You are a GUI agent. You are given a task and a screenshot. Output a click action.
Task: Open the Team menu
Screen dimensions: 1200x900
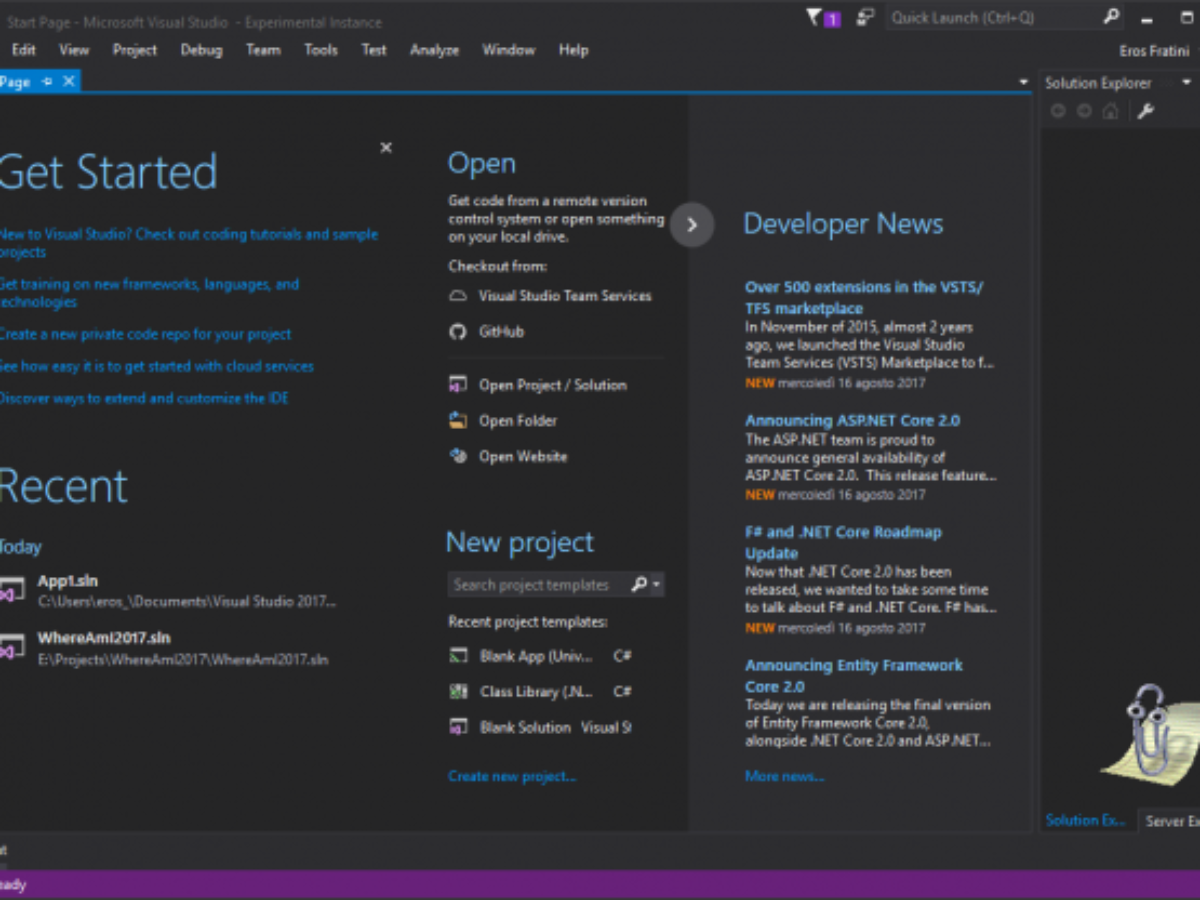pos(263,50)
